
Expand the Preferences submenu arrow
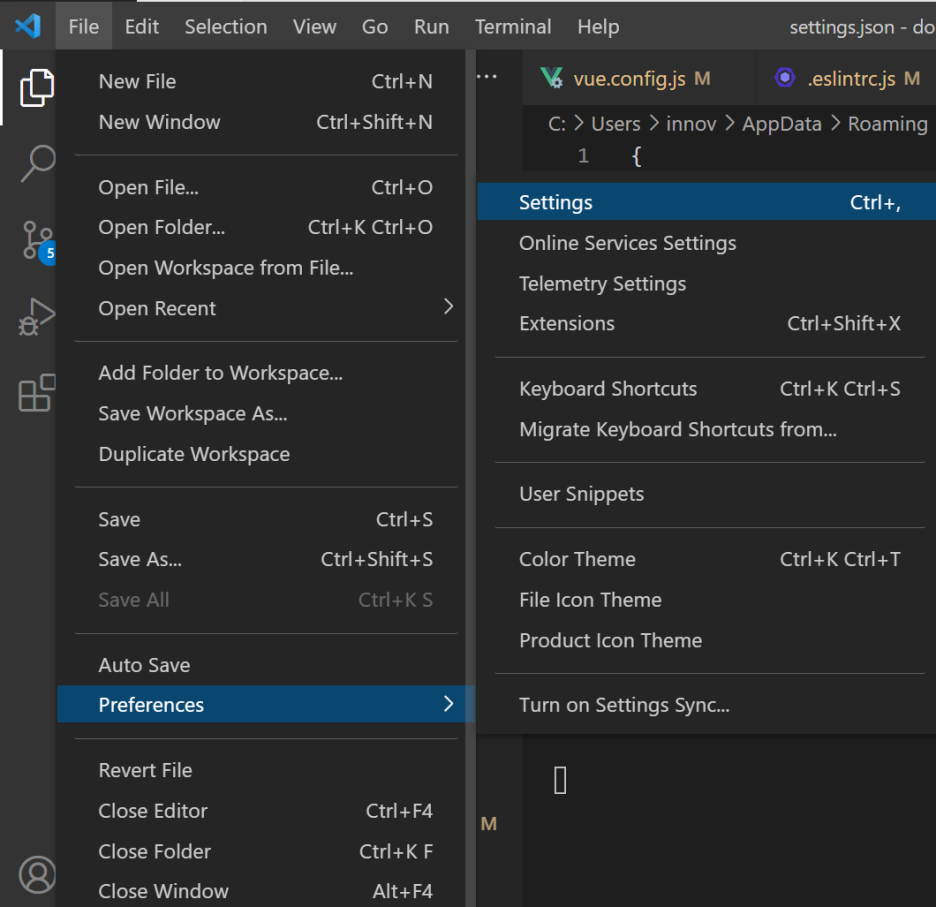(x=448, y=704)
